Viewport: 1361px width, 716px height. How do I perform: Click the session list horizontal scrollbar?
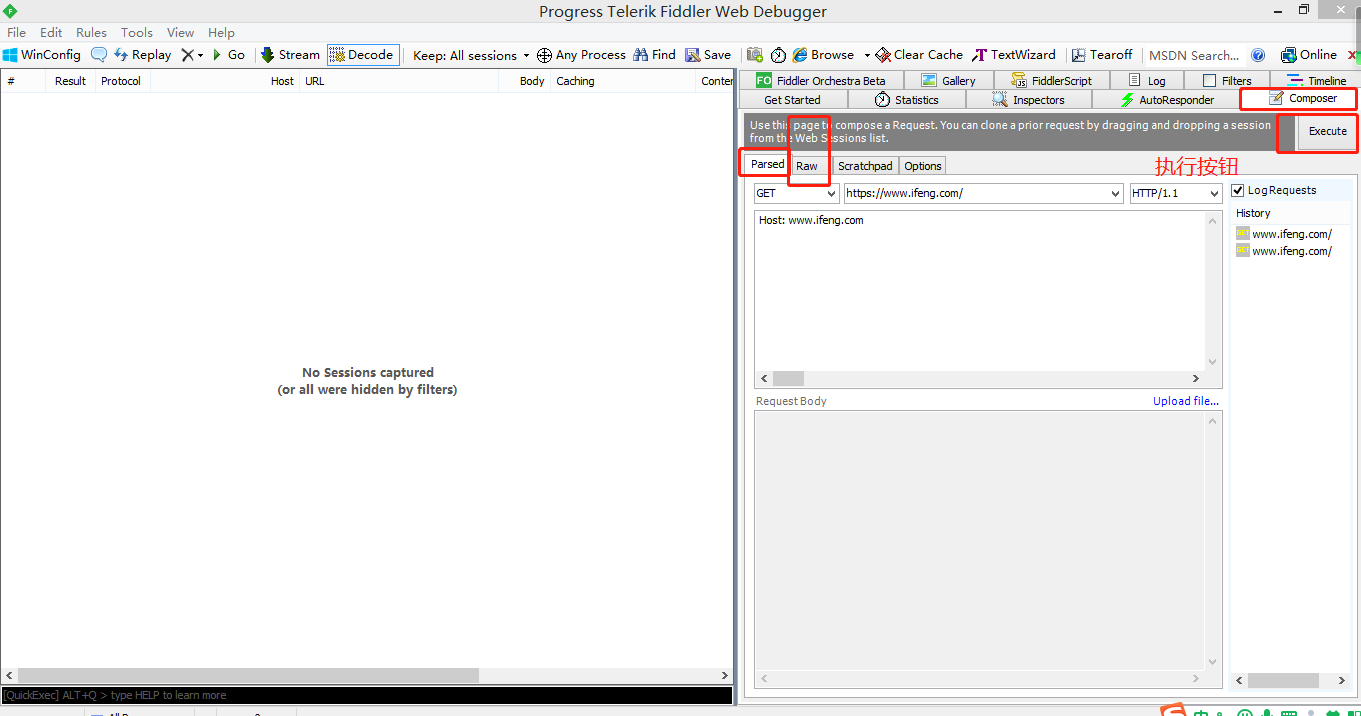(x=366, y=676)
